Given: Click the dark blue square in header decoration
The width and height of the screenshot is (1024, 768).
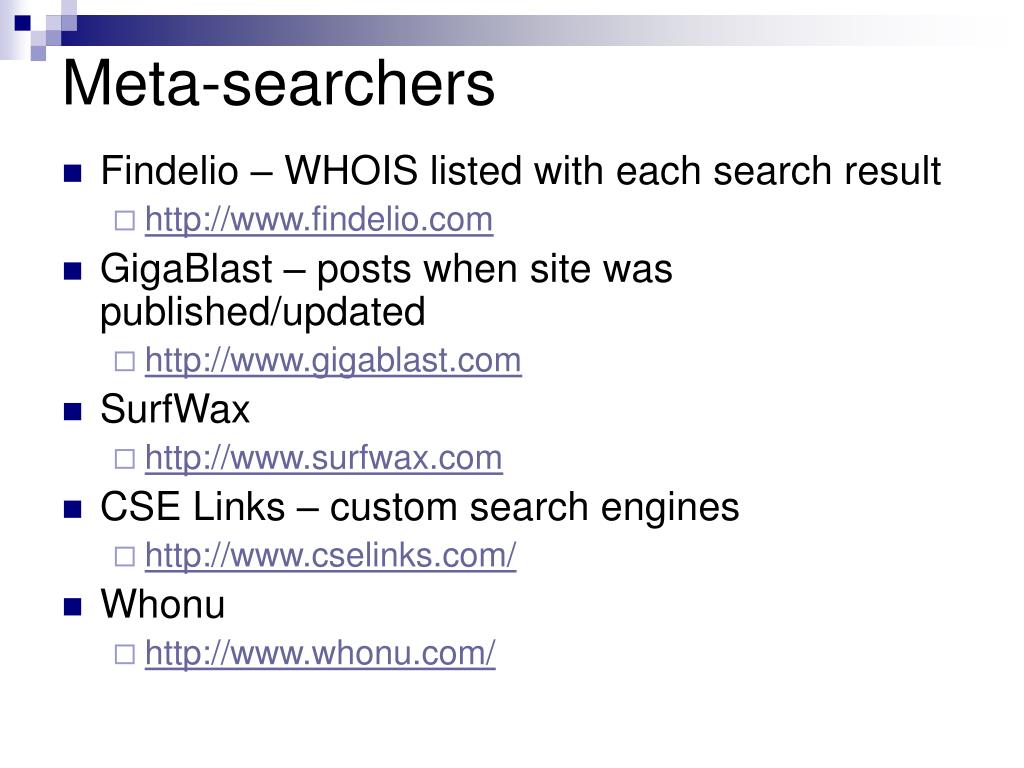Looking at the screenshot, I should coord(22,23).
